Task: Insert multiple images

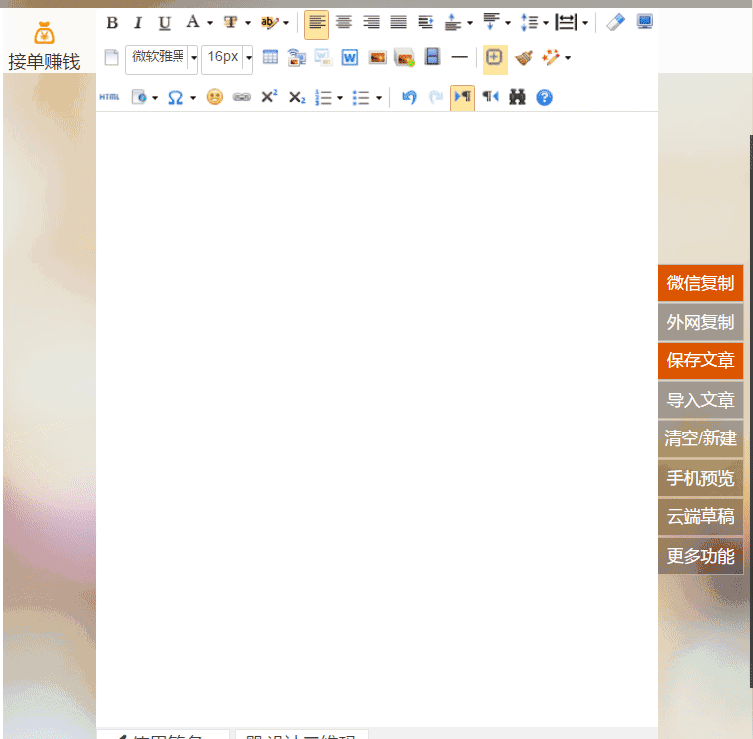Action: [404, 58]
